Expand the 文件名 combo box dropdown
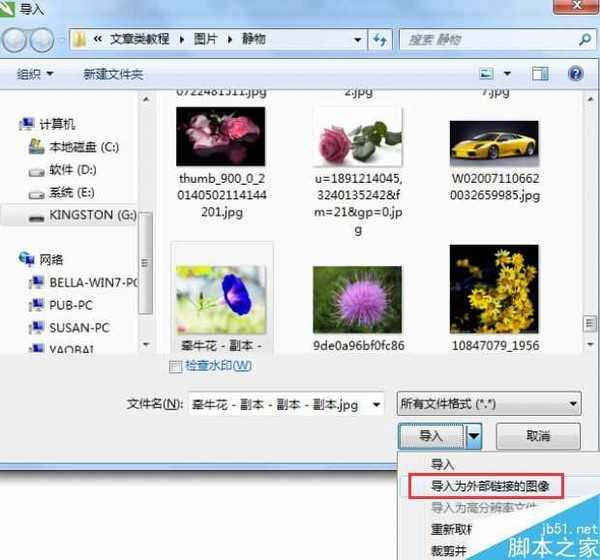The height and width of the screenshot is (560, 600). [x=376, y=404]
